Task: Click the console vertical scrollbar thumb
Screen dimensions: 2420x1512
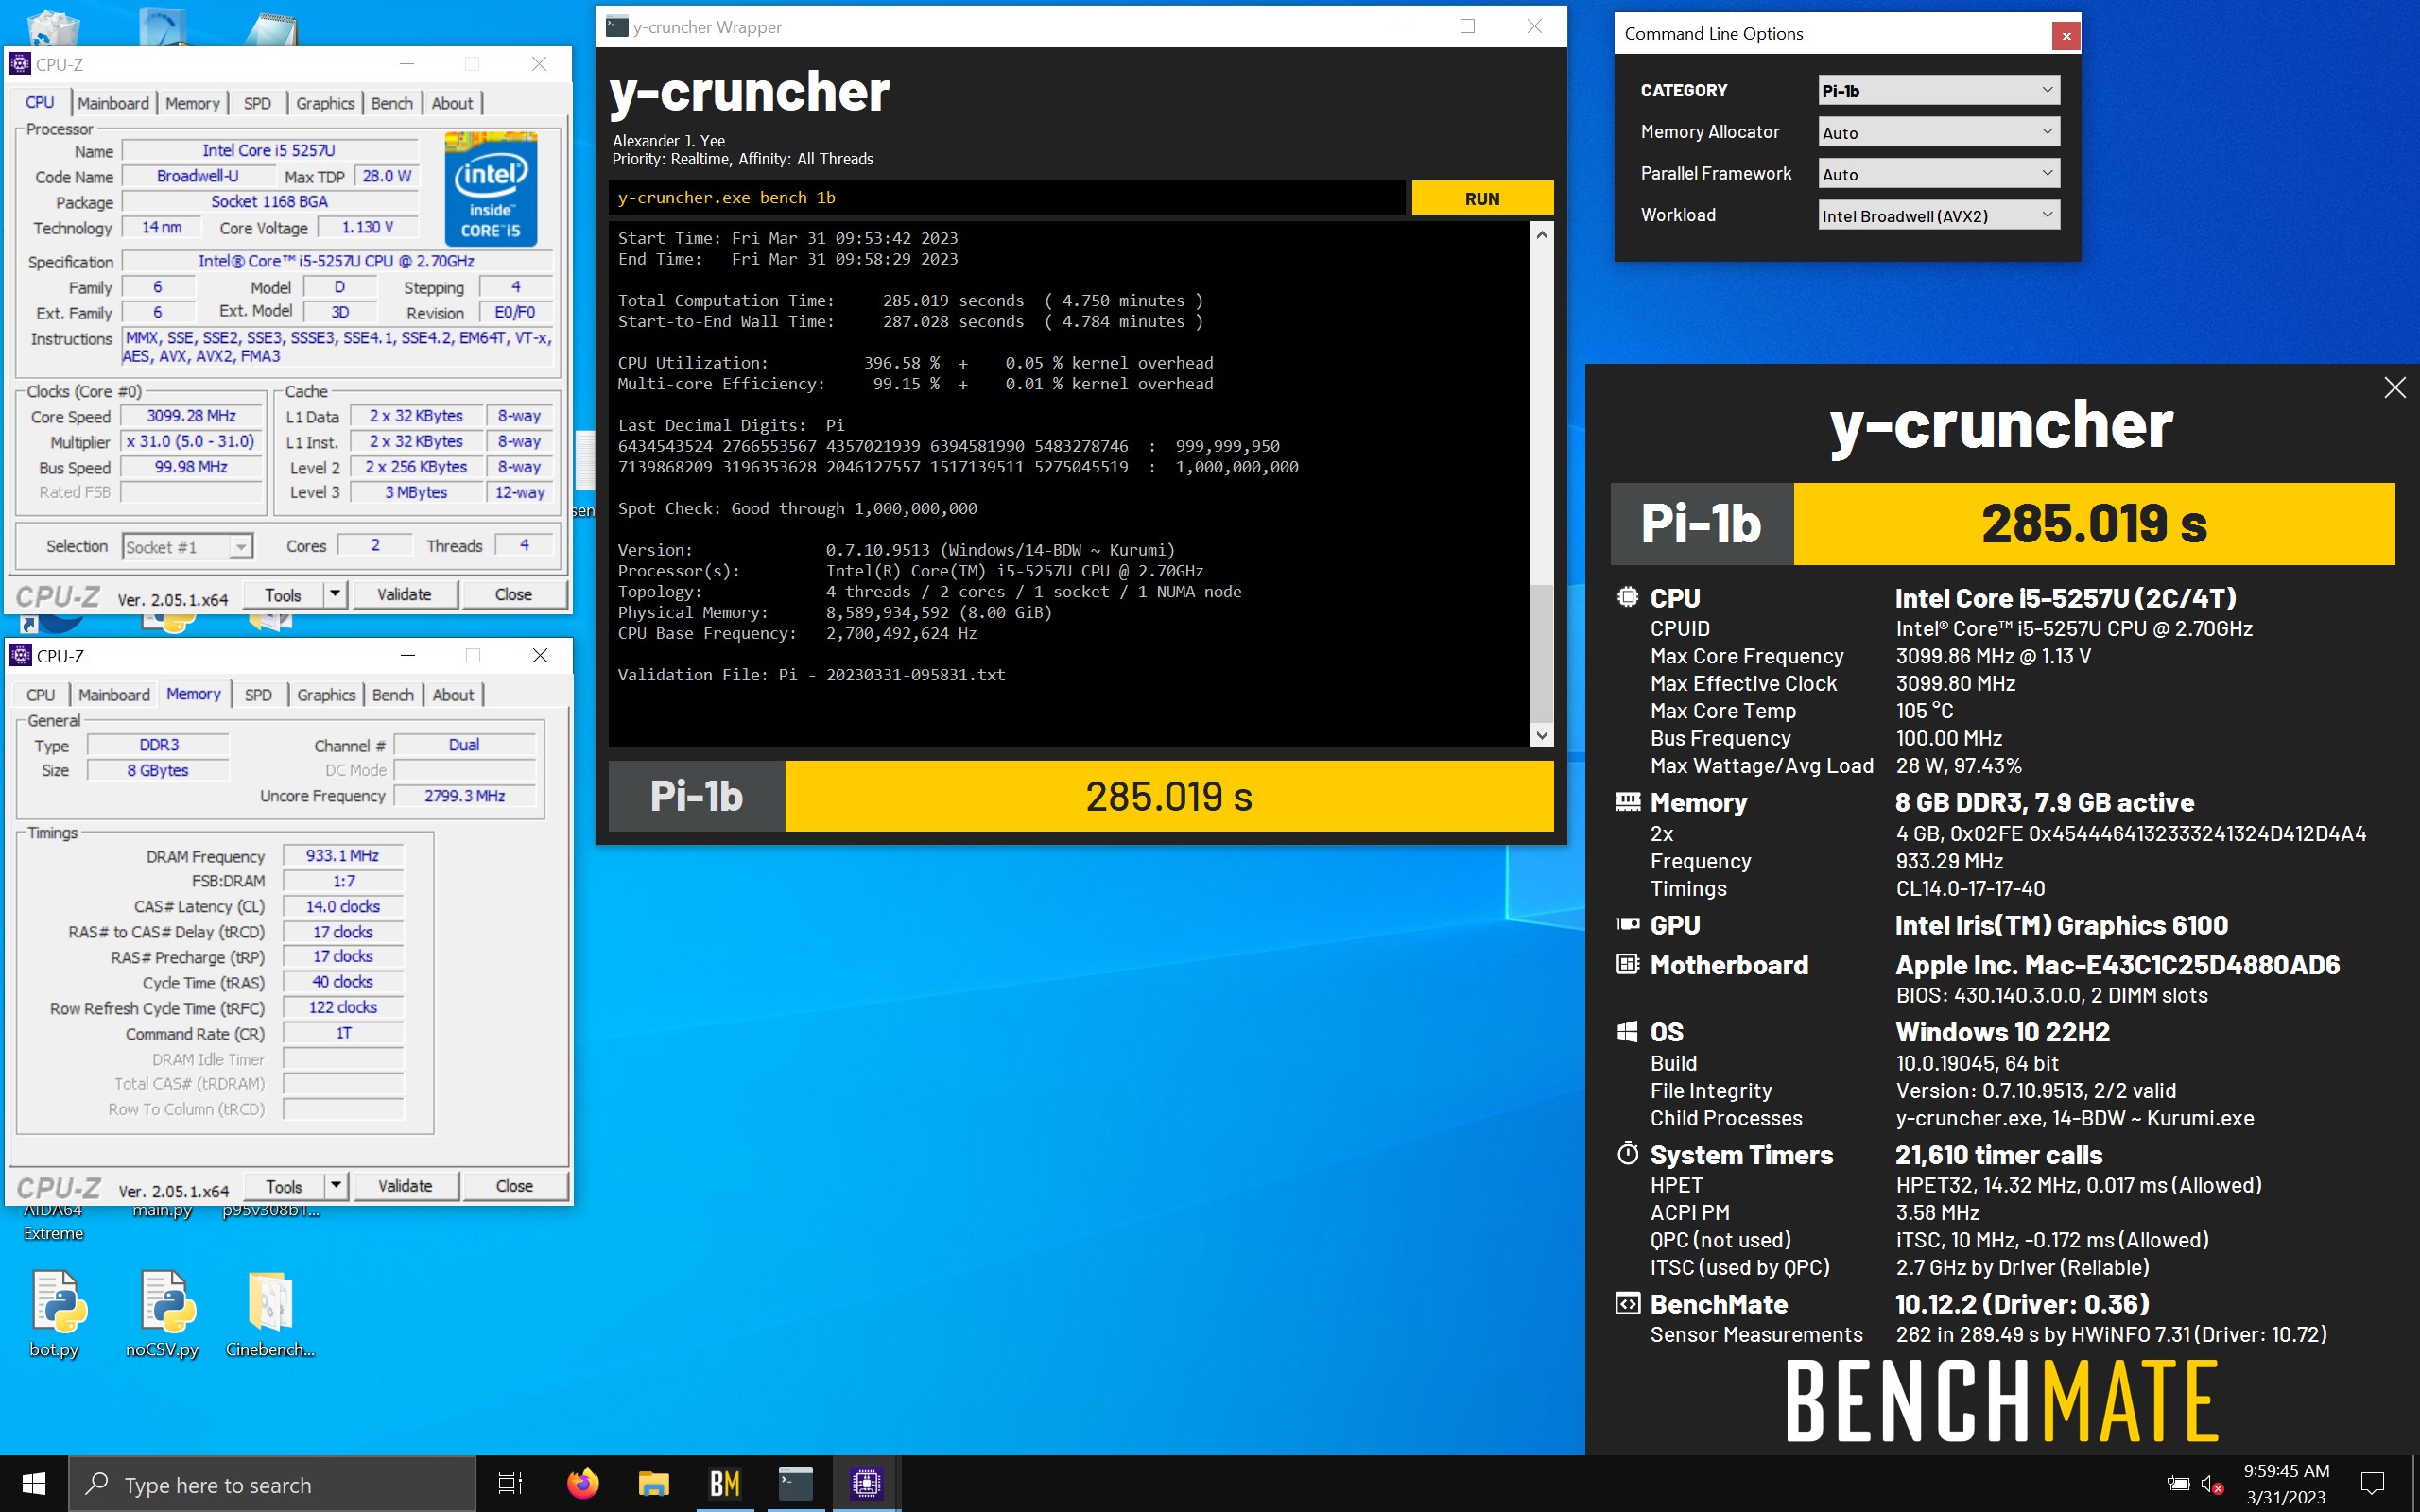Action: click(1542, 652)
